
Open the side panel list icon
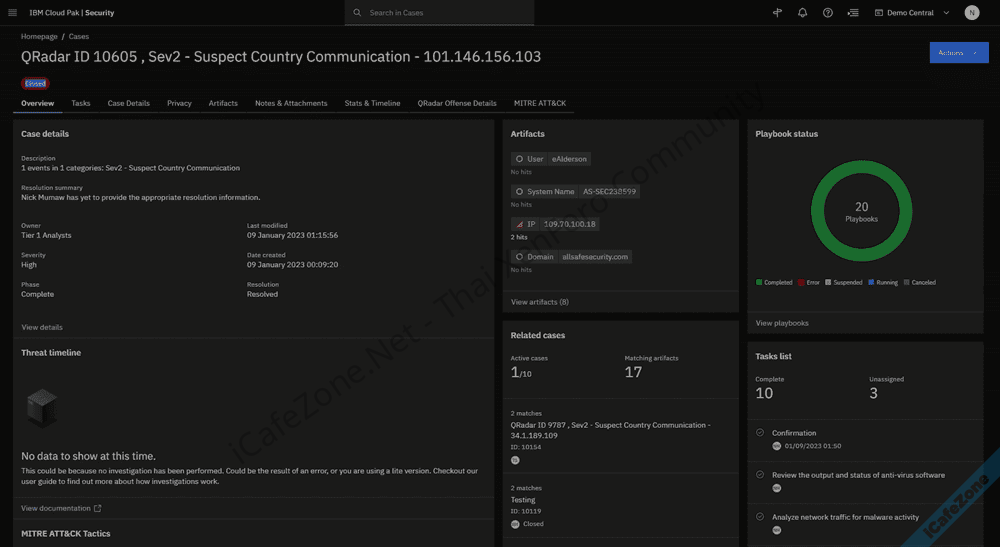[x=853, y=13]
